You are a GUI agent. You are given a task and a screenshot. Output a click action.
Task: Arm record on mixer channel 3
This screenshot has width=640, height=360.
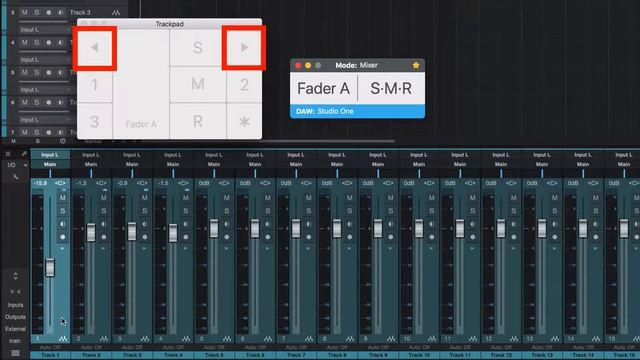(144, 237)
